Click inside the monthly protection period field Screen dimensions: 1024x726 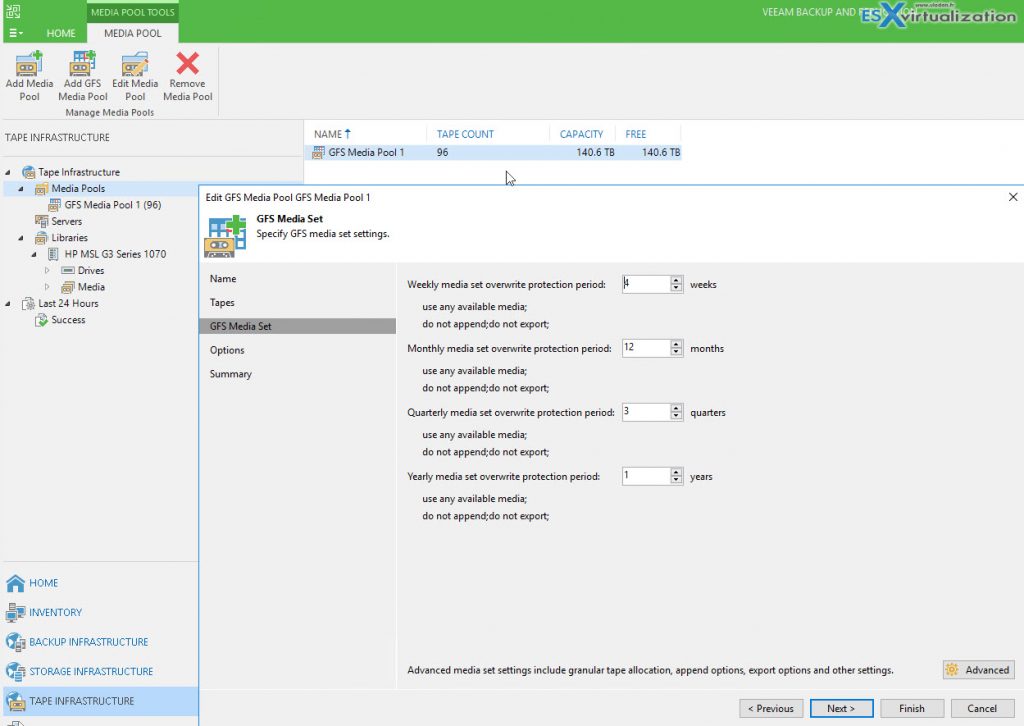click(645, 348)
